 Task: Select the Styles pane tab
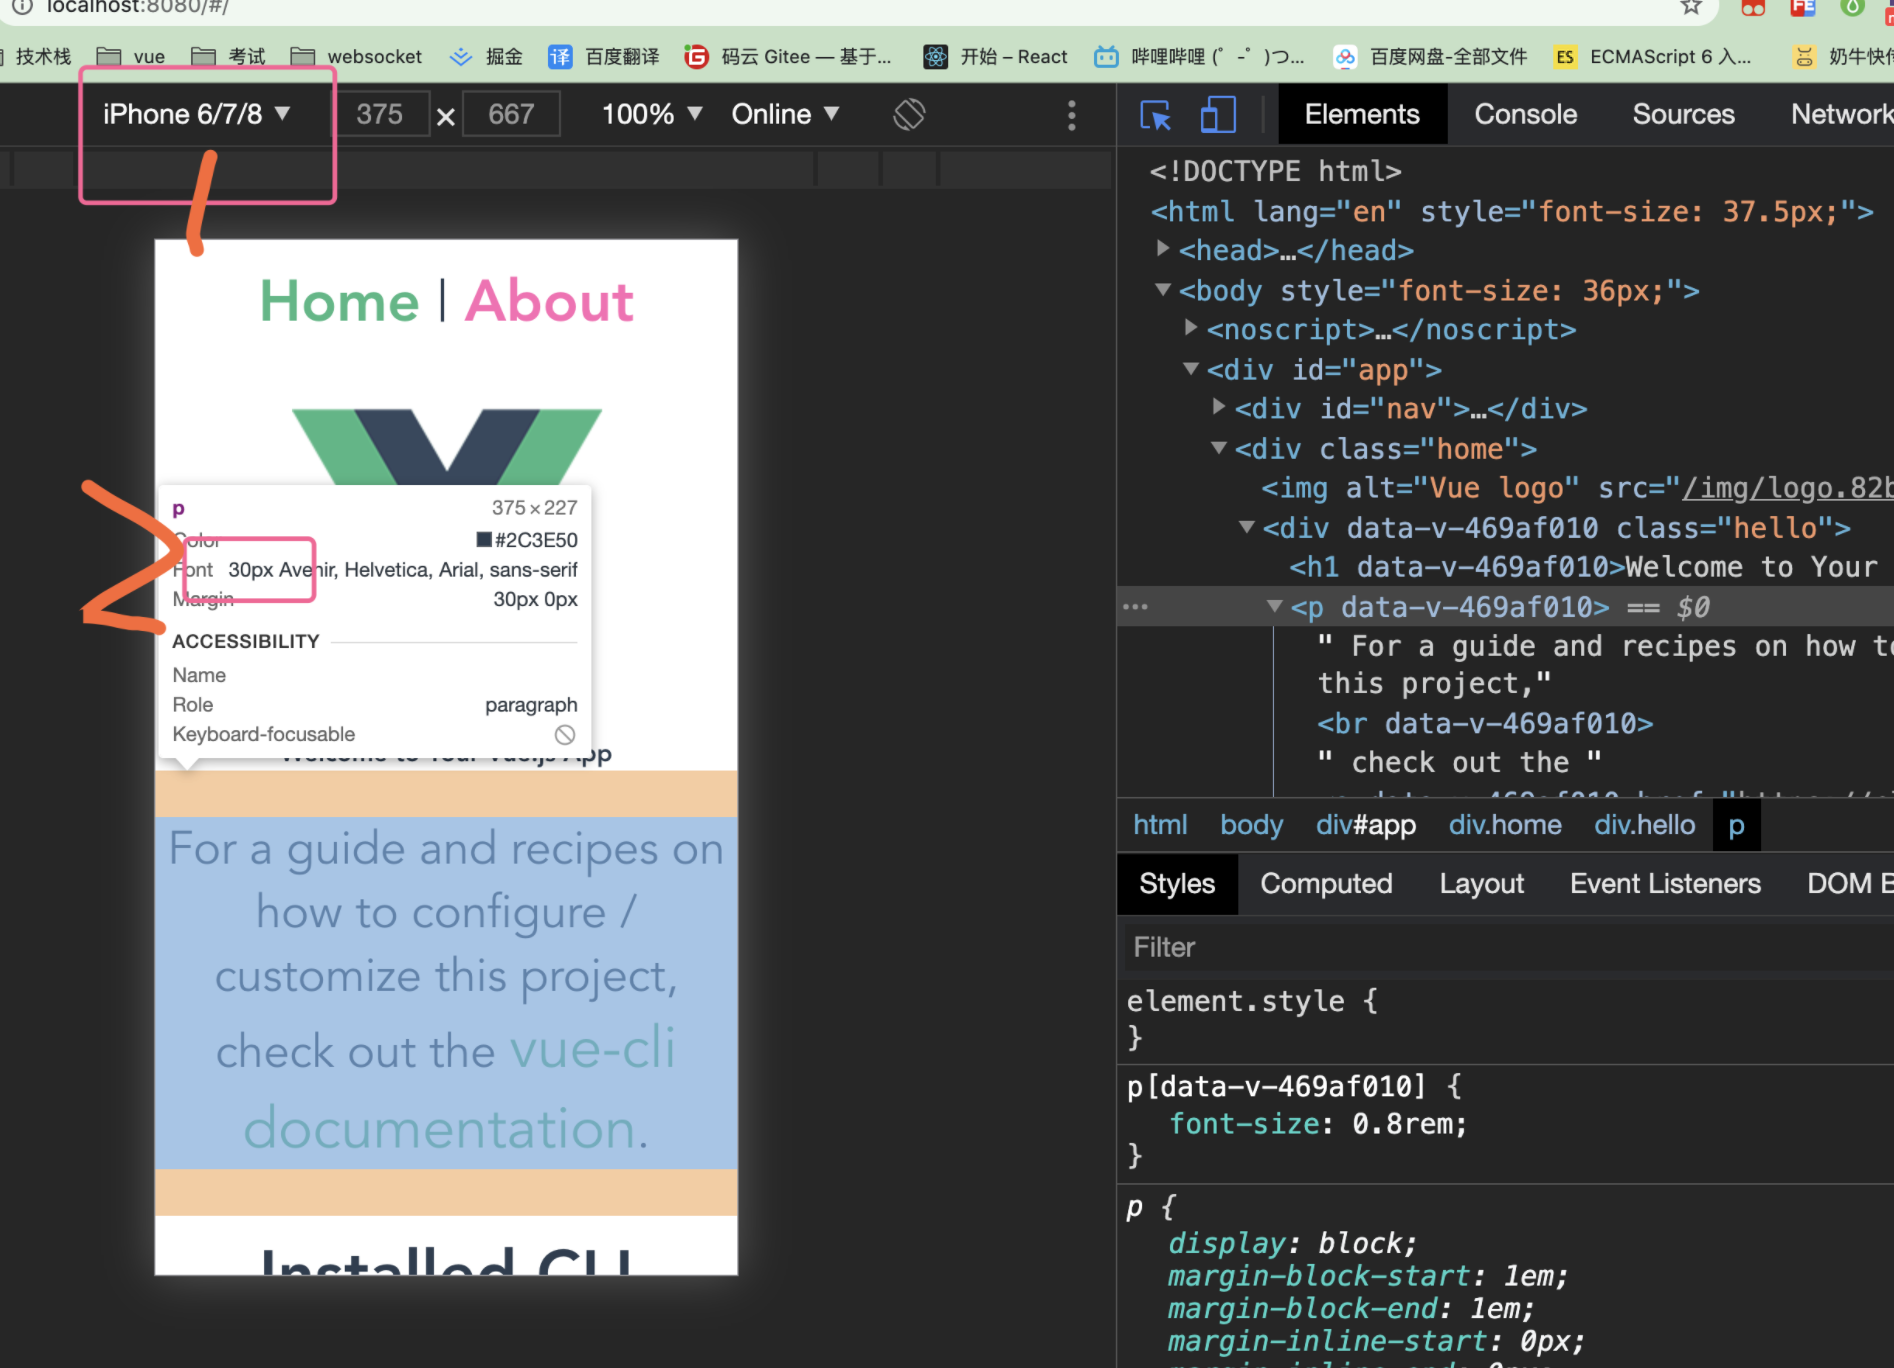[1177, 884]
